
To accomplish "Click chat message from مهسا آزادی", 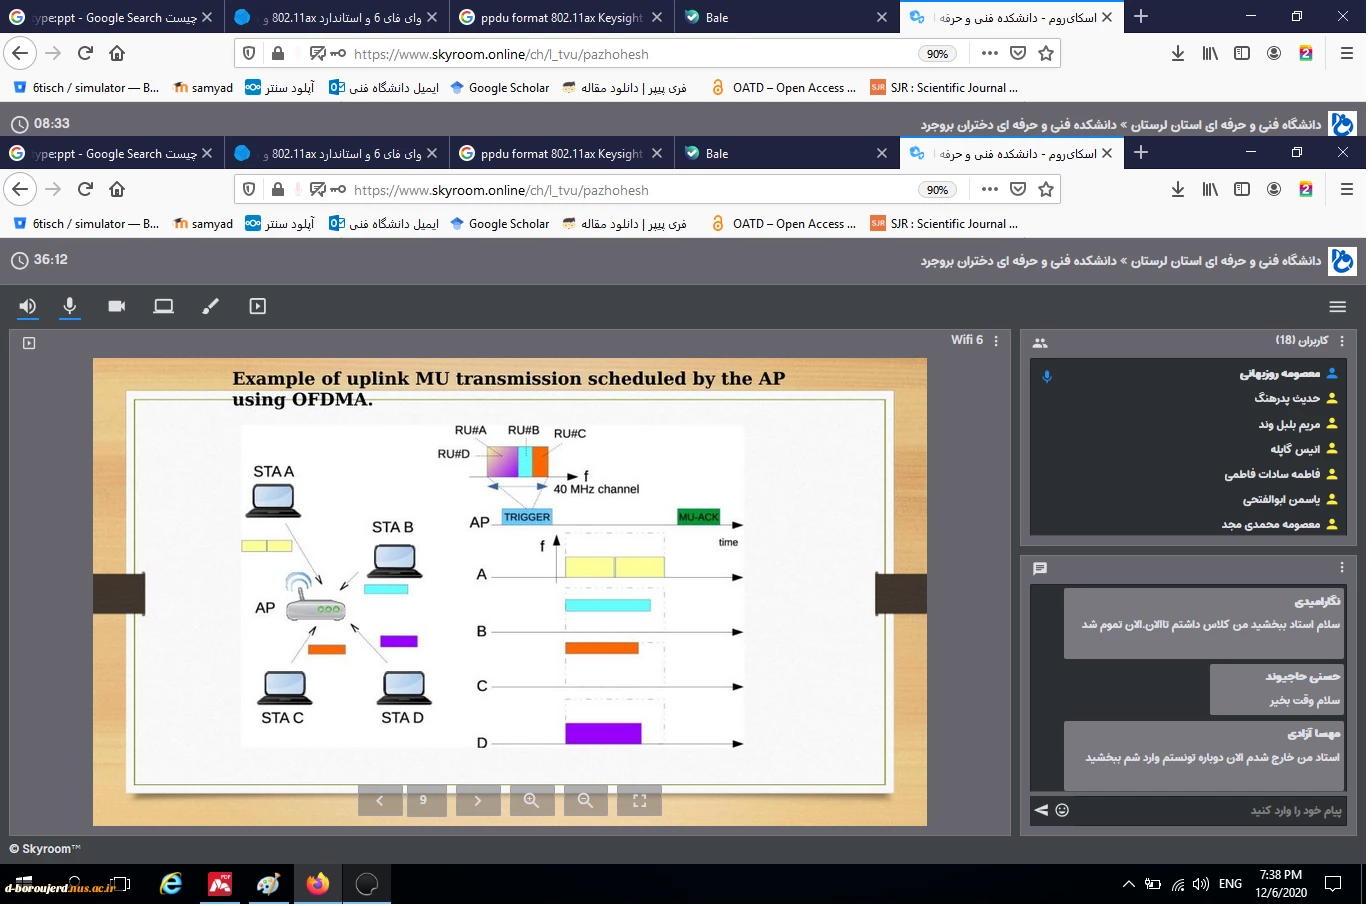I will [x=1205, y=756].
